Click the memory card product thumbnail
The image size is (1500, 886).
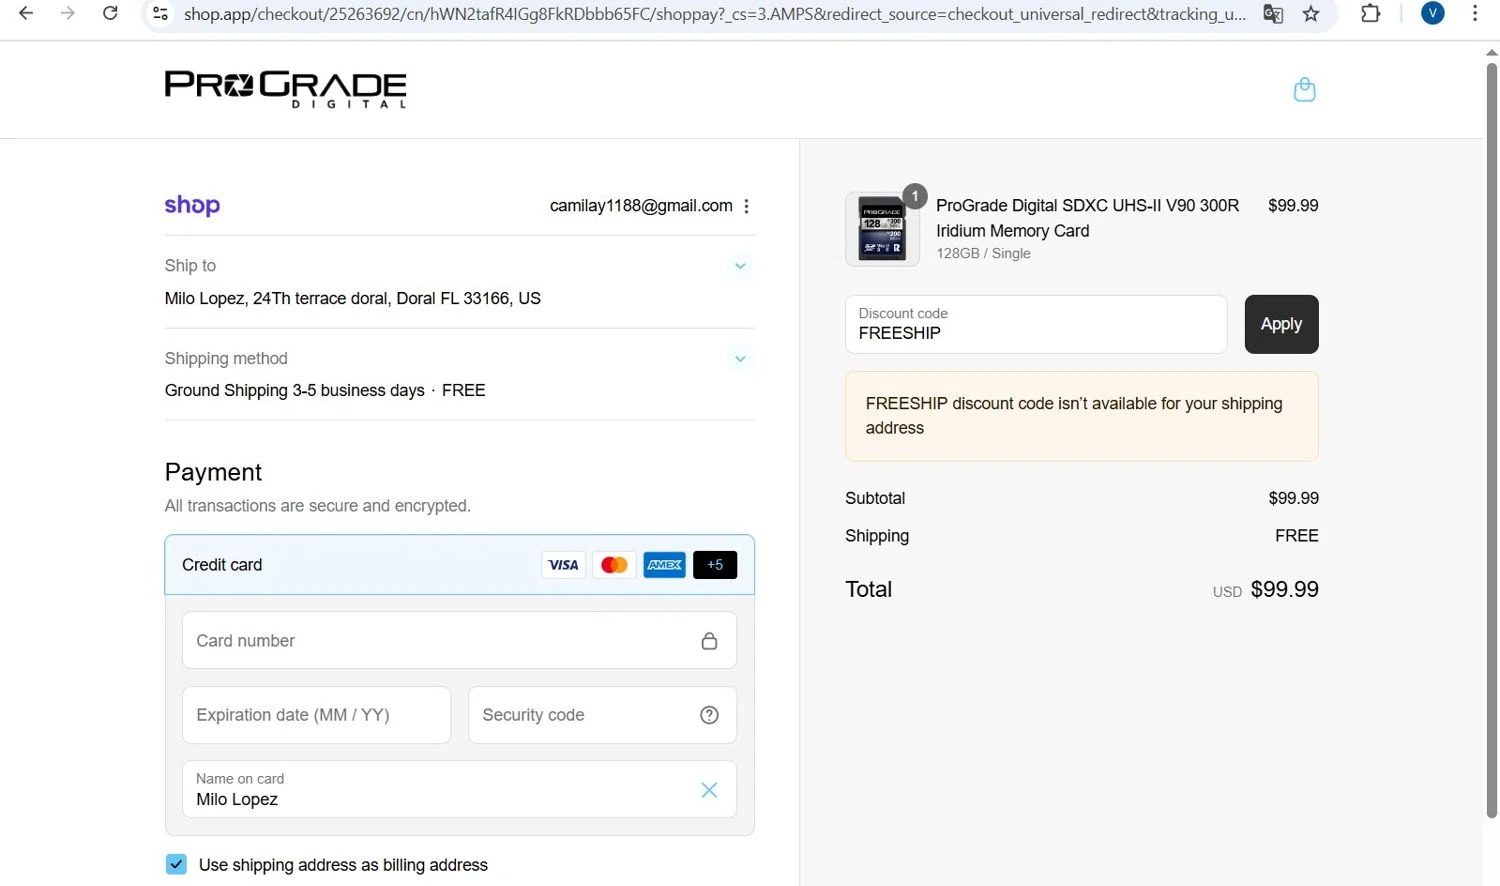[882, 229]
